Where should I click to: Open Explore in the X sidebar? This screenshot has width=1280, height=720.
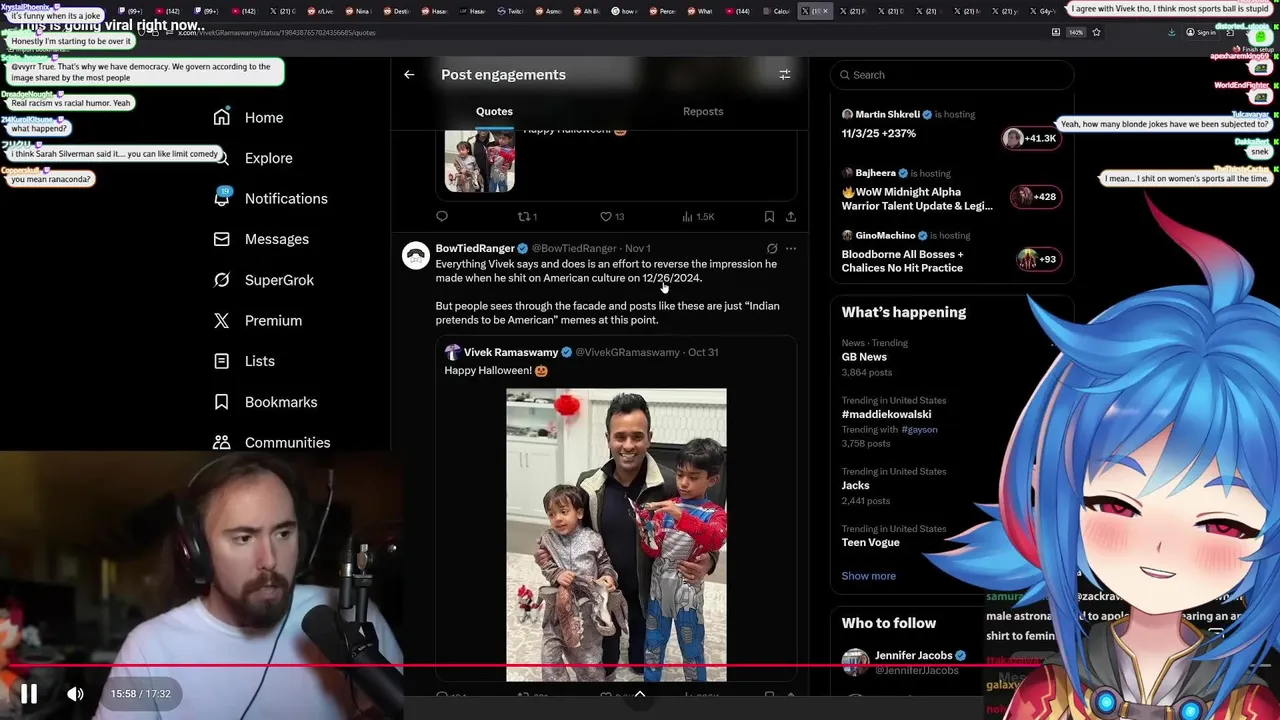coord(269,158)
